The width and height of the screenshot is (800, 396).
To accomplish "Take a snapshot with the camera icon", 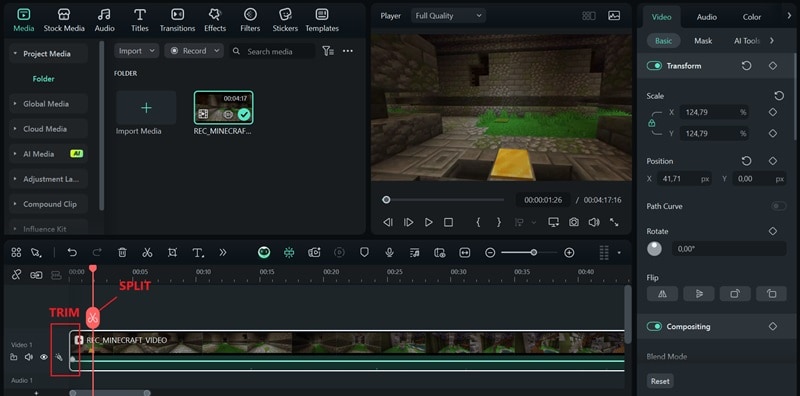I will 574,222.
